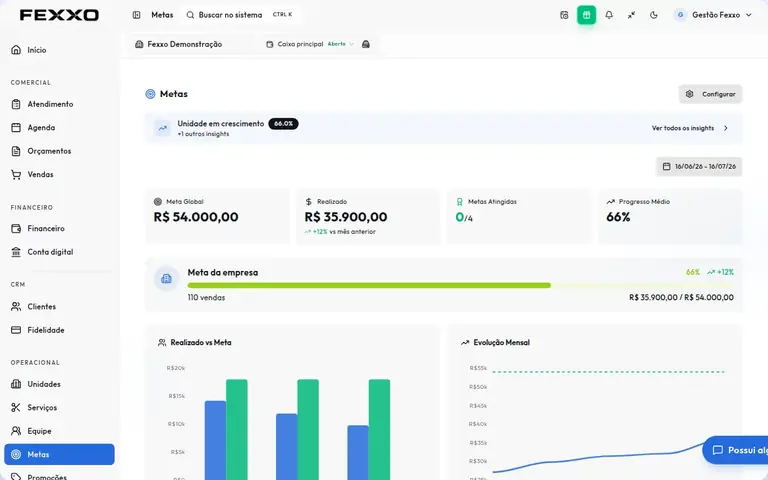Image resolution: width=768 pixels, height=480 pixels.
Task: Click the lock icon beside Caixa principal
Action: [x=365, y=44]
